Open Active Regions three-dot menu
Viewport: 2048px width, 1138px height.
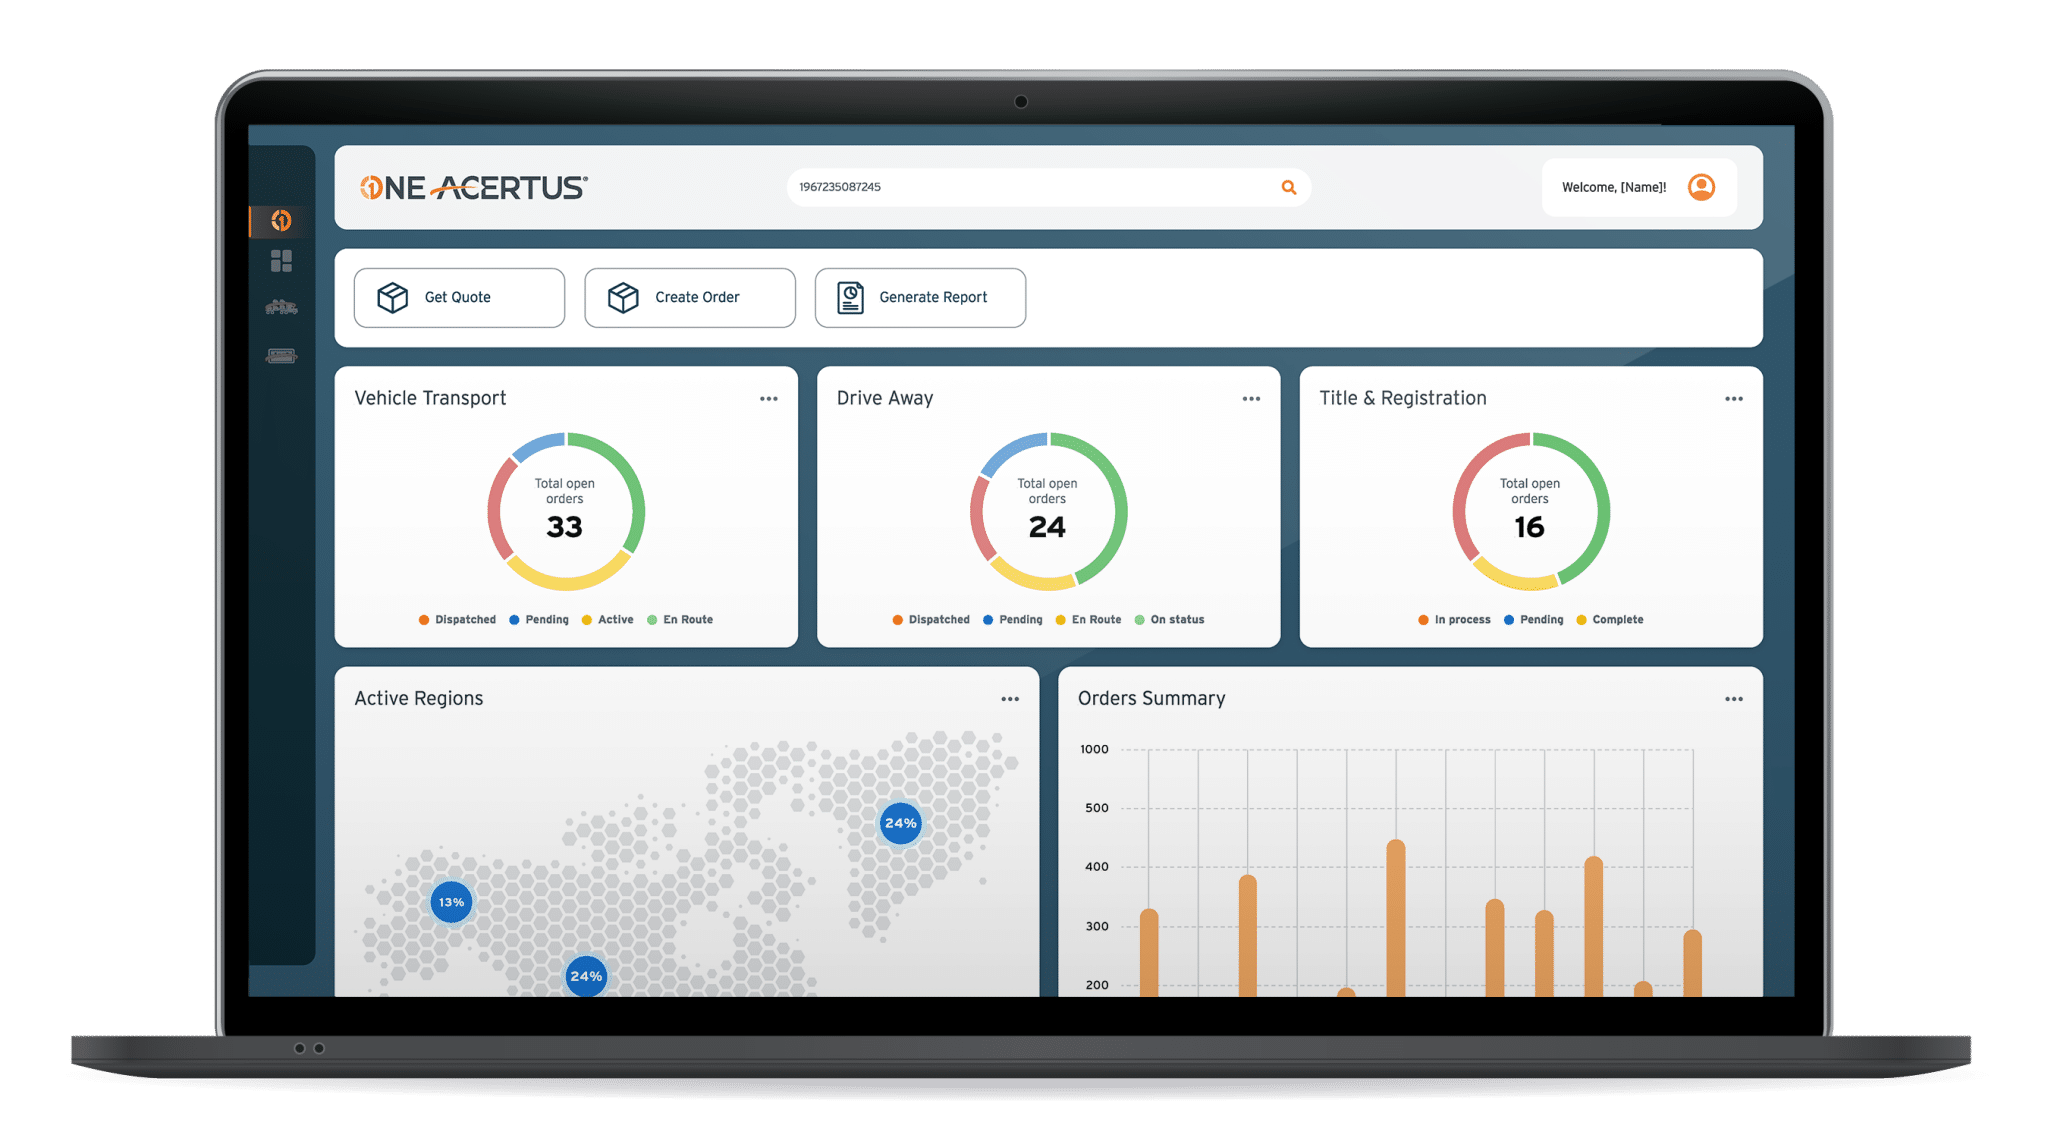tap(1010, 699)
